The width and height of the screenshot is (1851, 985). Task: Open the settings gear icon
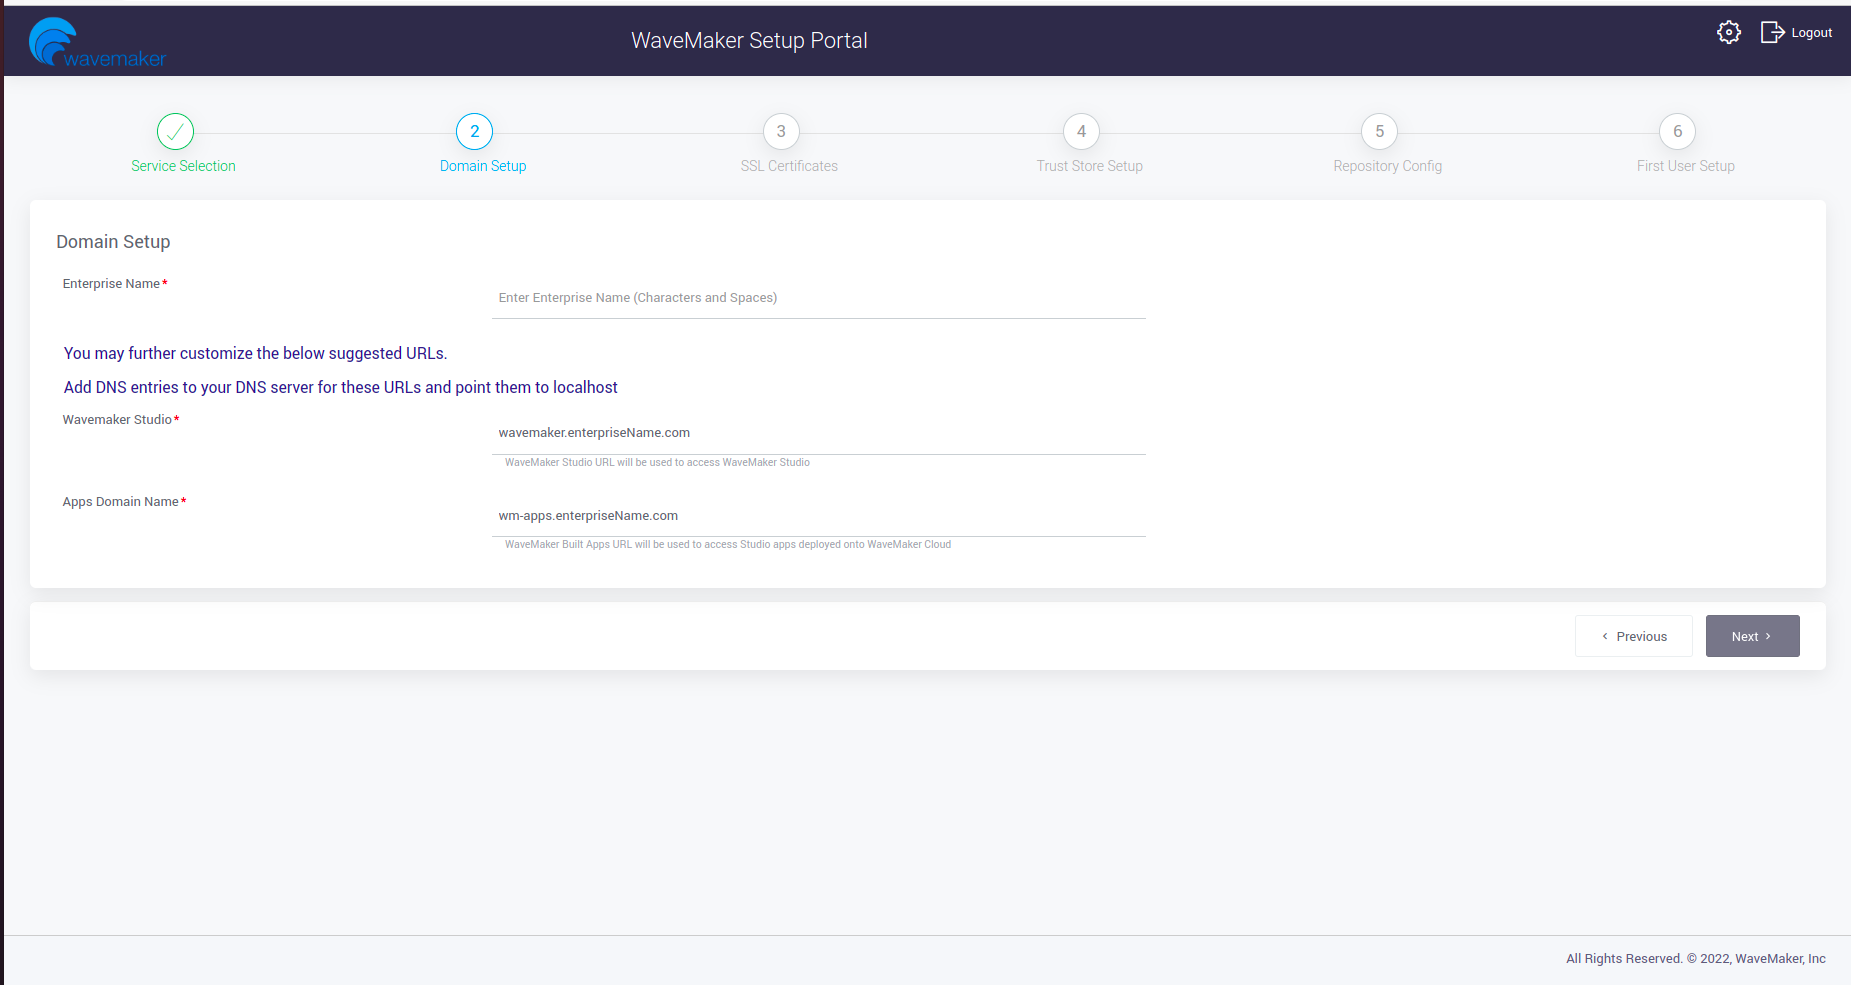(x=1728, y=33)
